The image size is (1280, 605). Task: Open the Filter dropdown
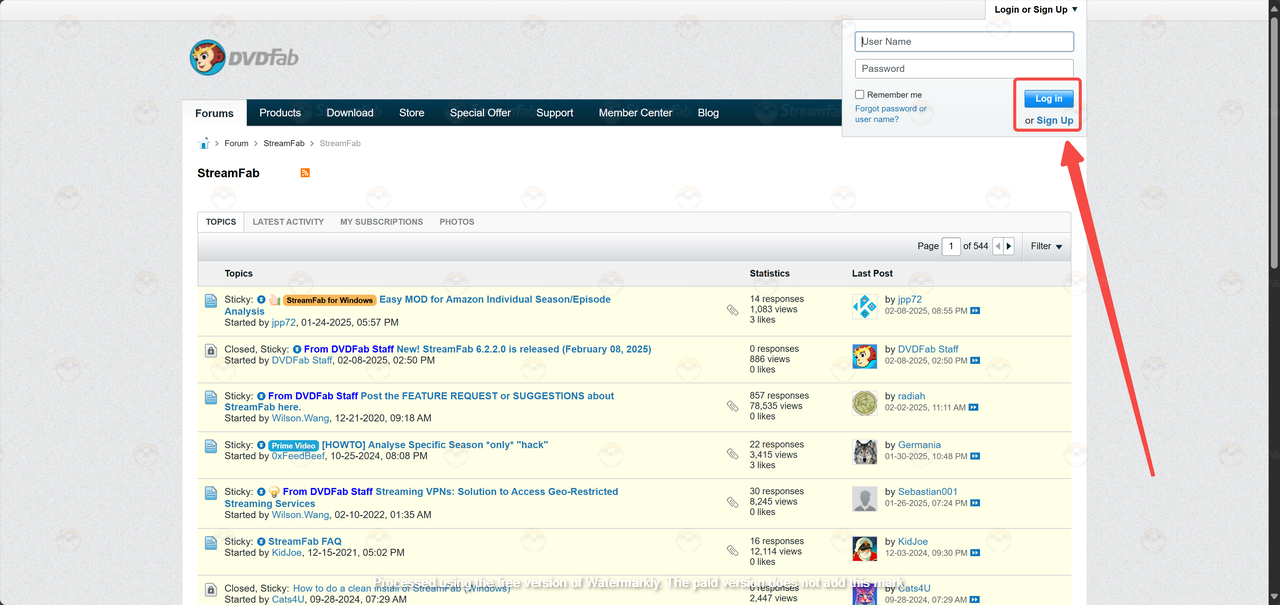coord(1046,246)
